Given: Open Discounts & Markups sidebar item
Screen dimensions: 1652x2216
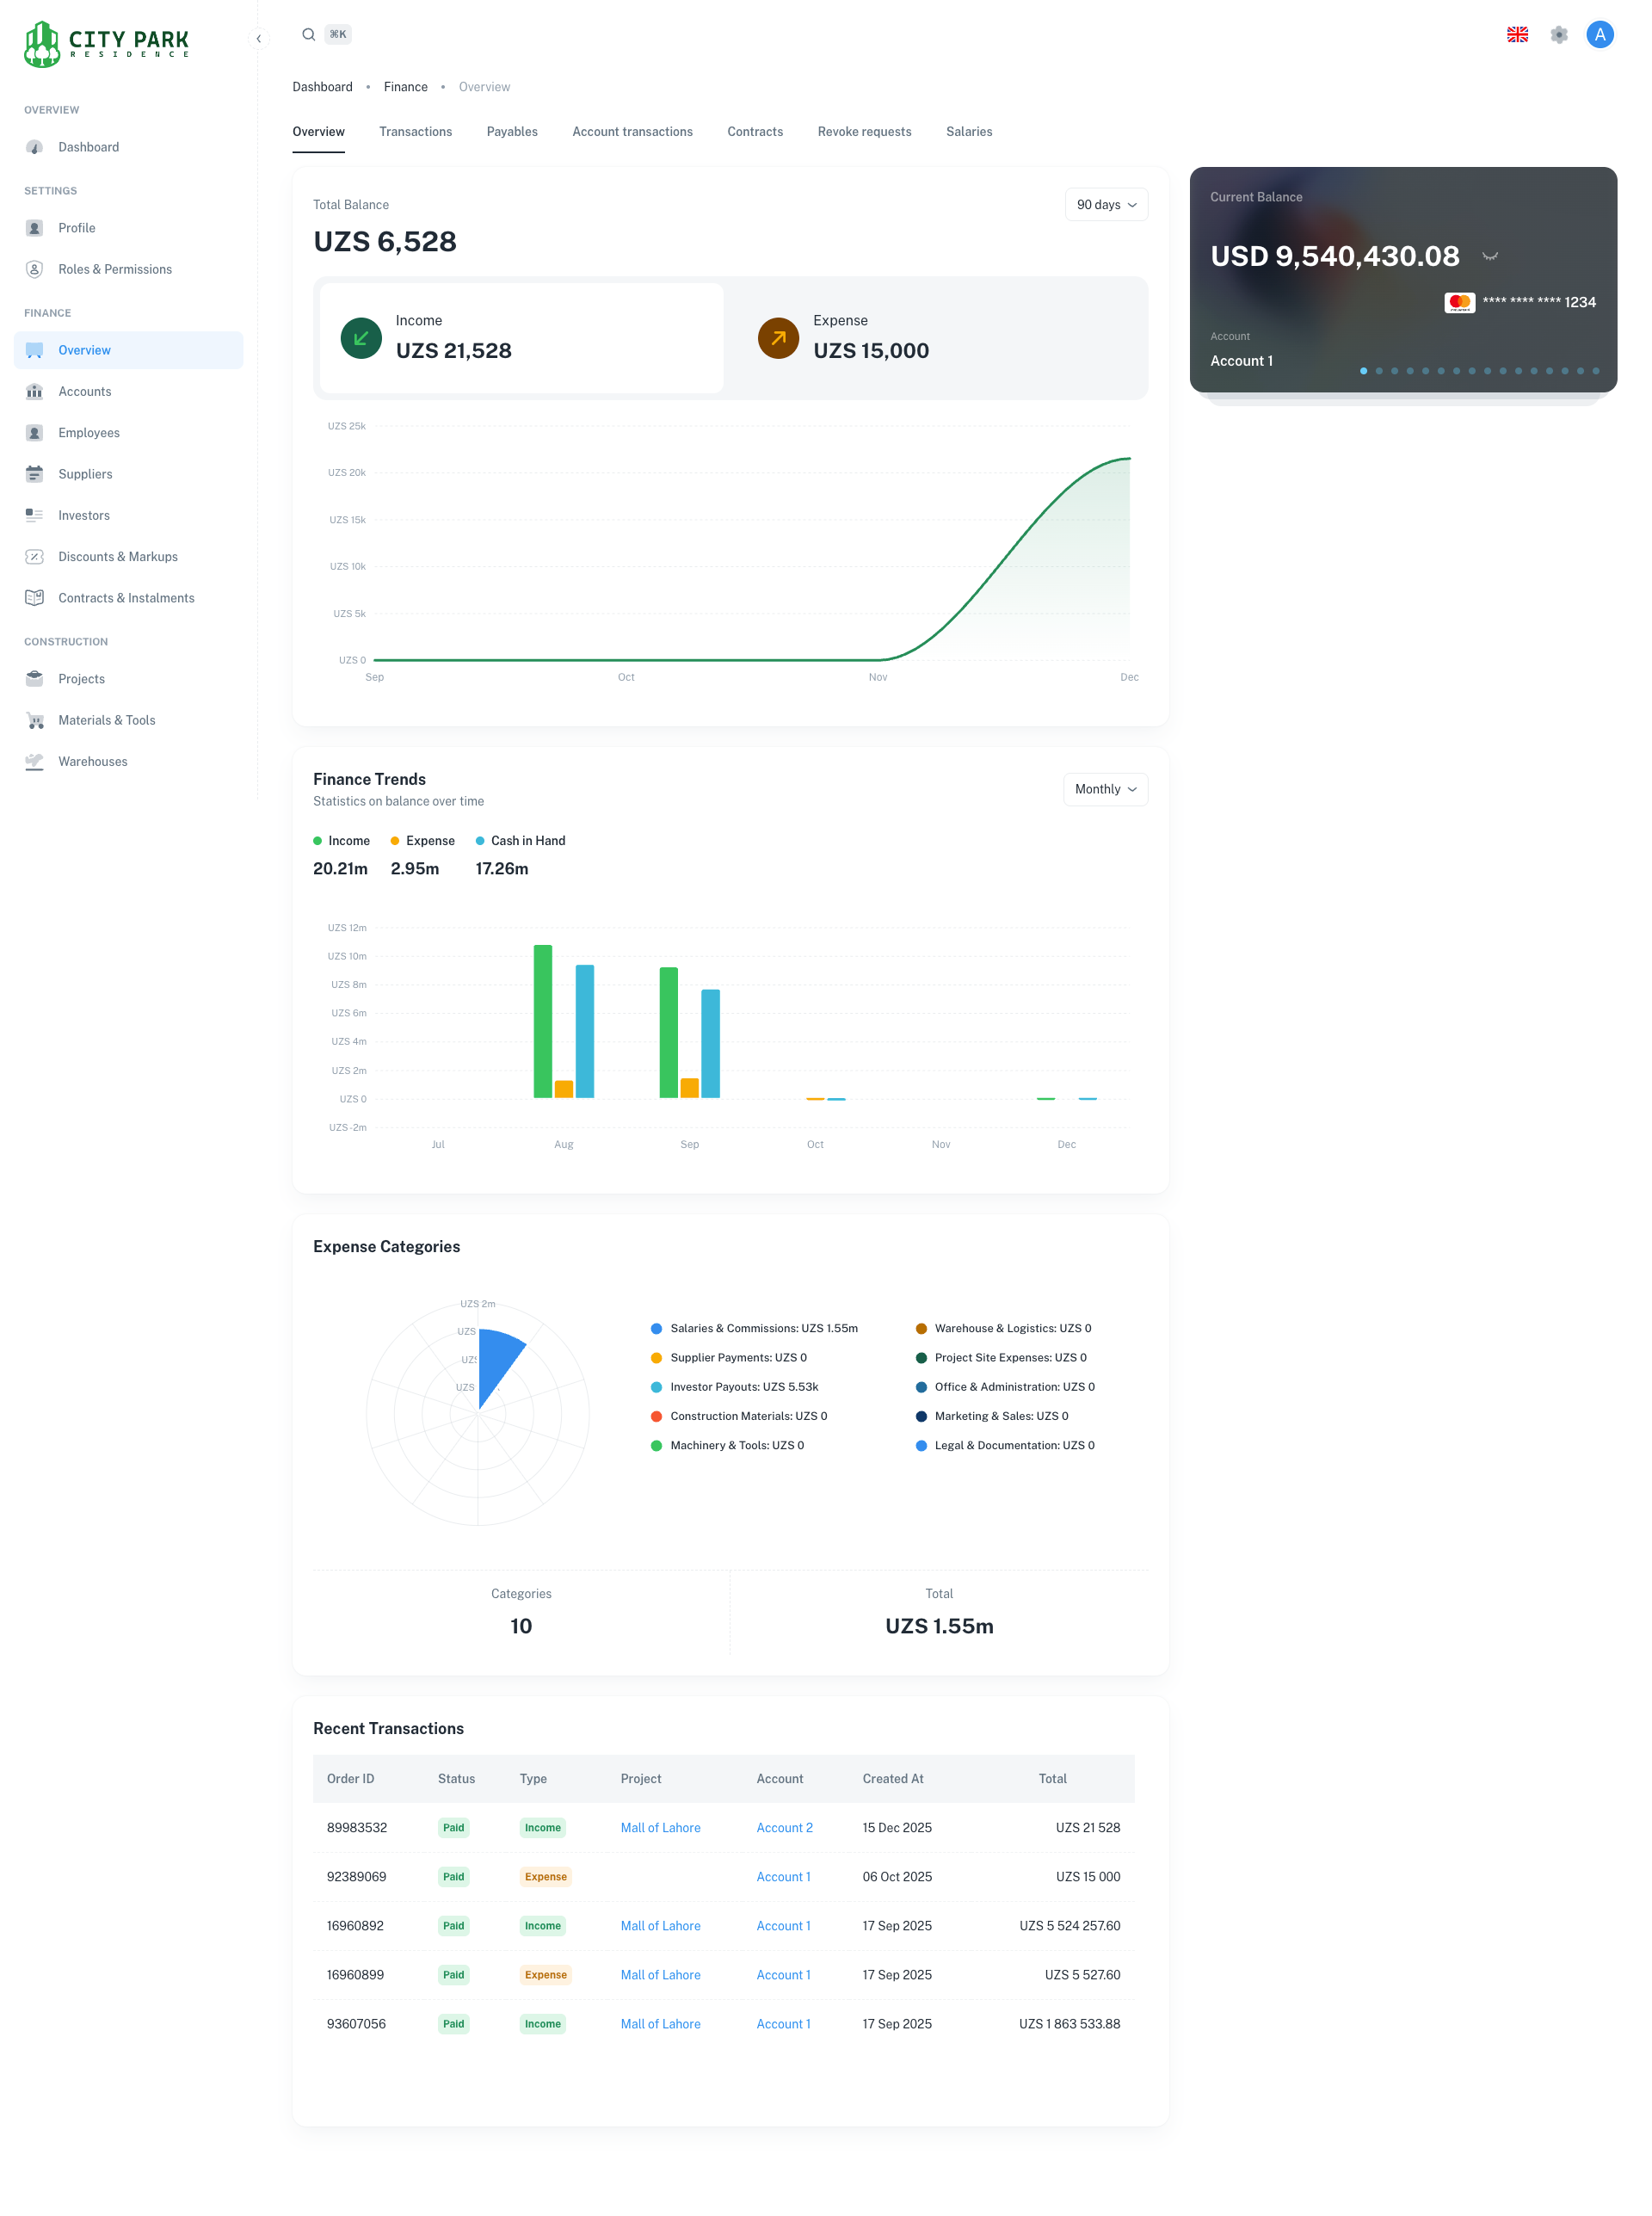Looking at the screenshot, I should (x=117, y=556).
